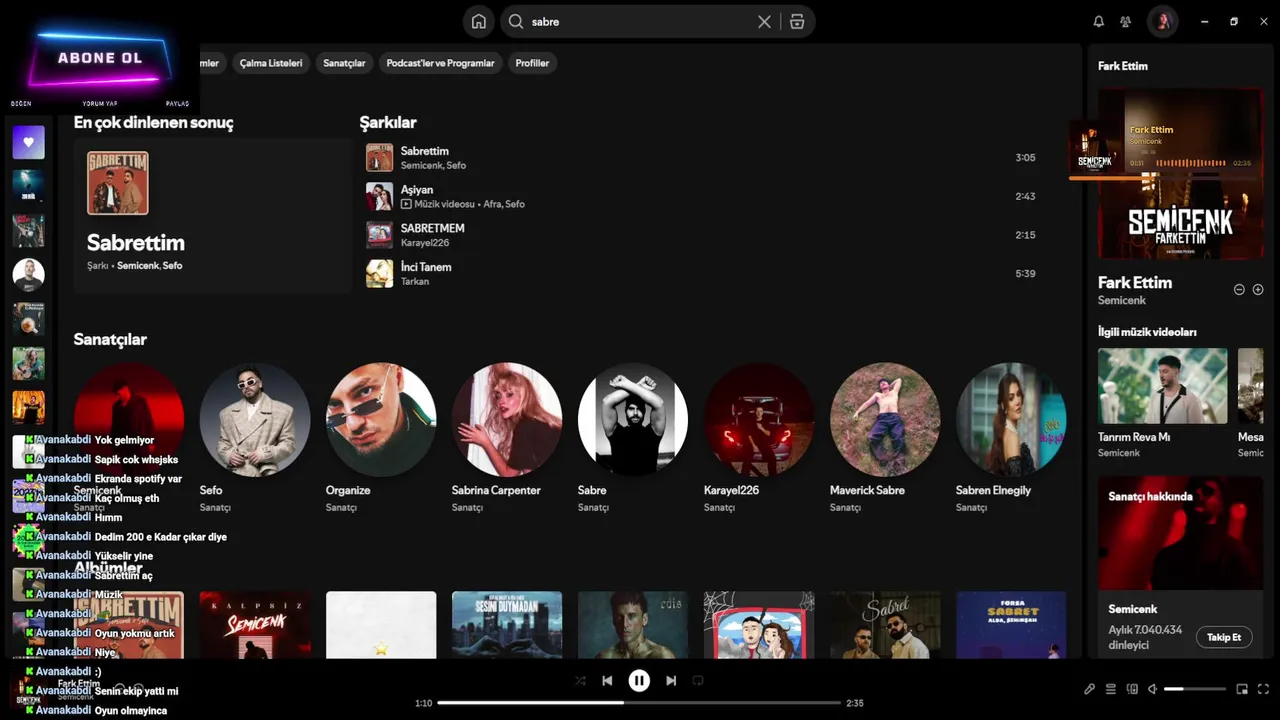Open Şarkılar section heading

click(388, 123)
